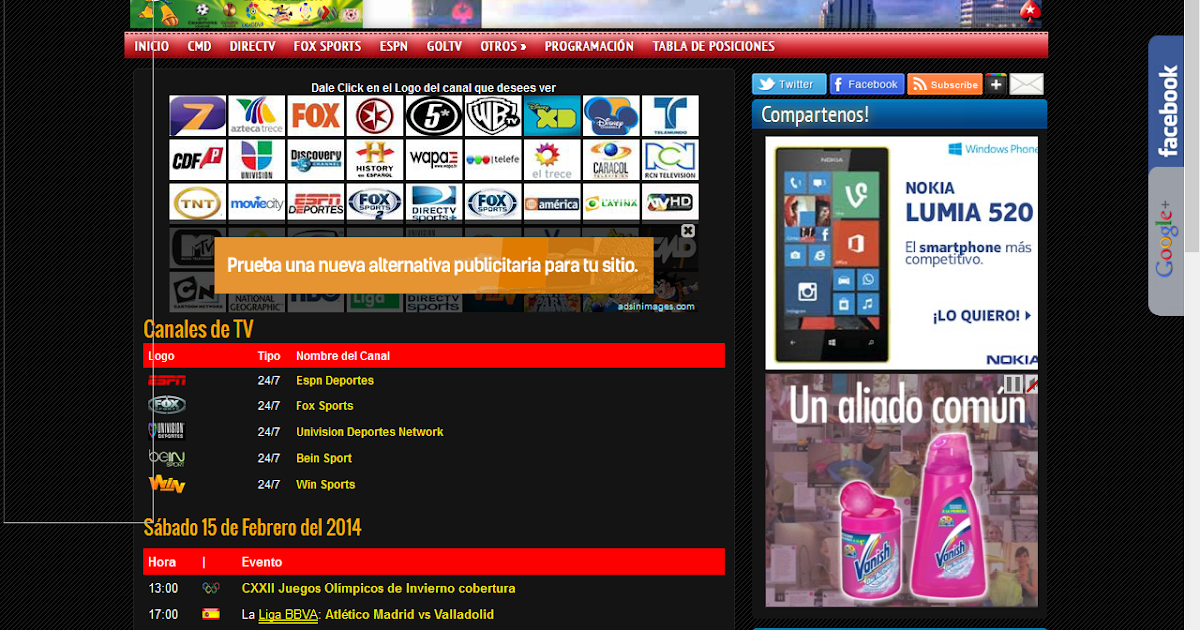Viewport: 1200px width, 630px height.
Task: Open the Espn Deportes channel link
Action: (x=335, y=380)
